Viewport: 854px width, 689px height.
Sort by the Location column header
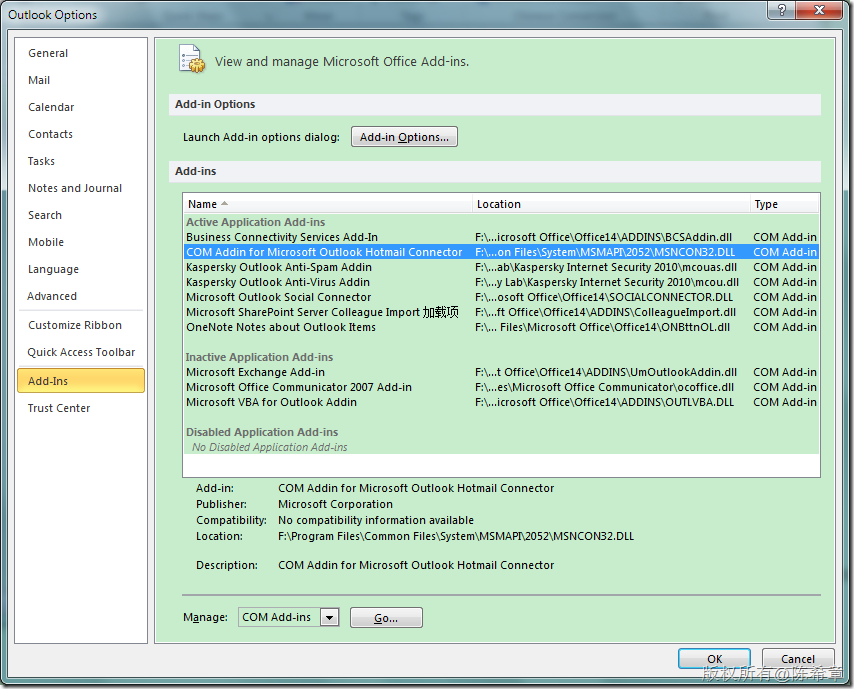pyautogui.click(x=611, y=204)
